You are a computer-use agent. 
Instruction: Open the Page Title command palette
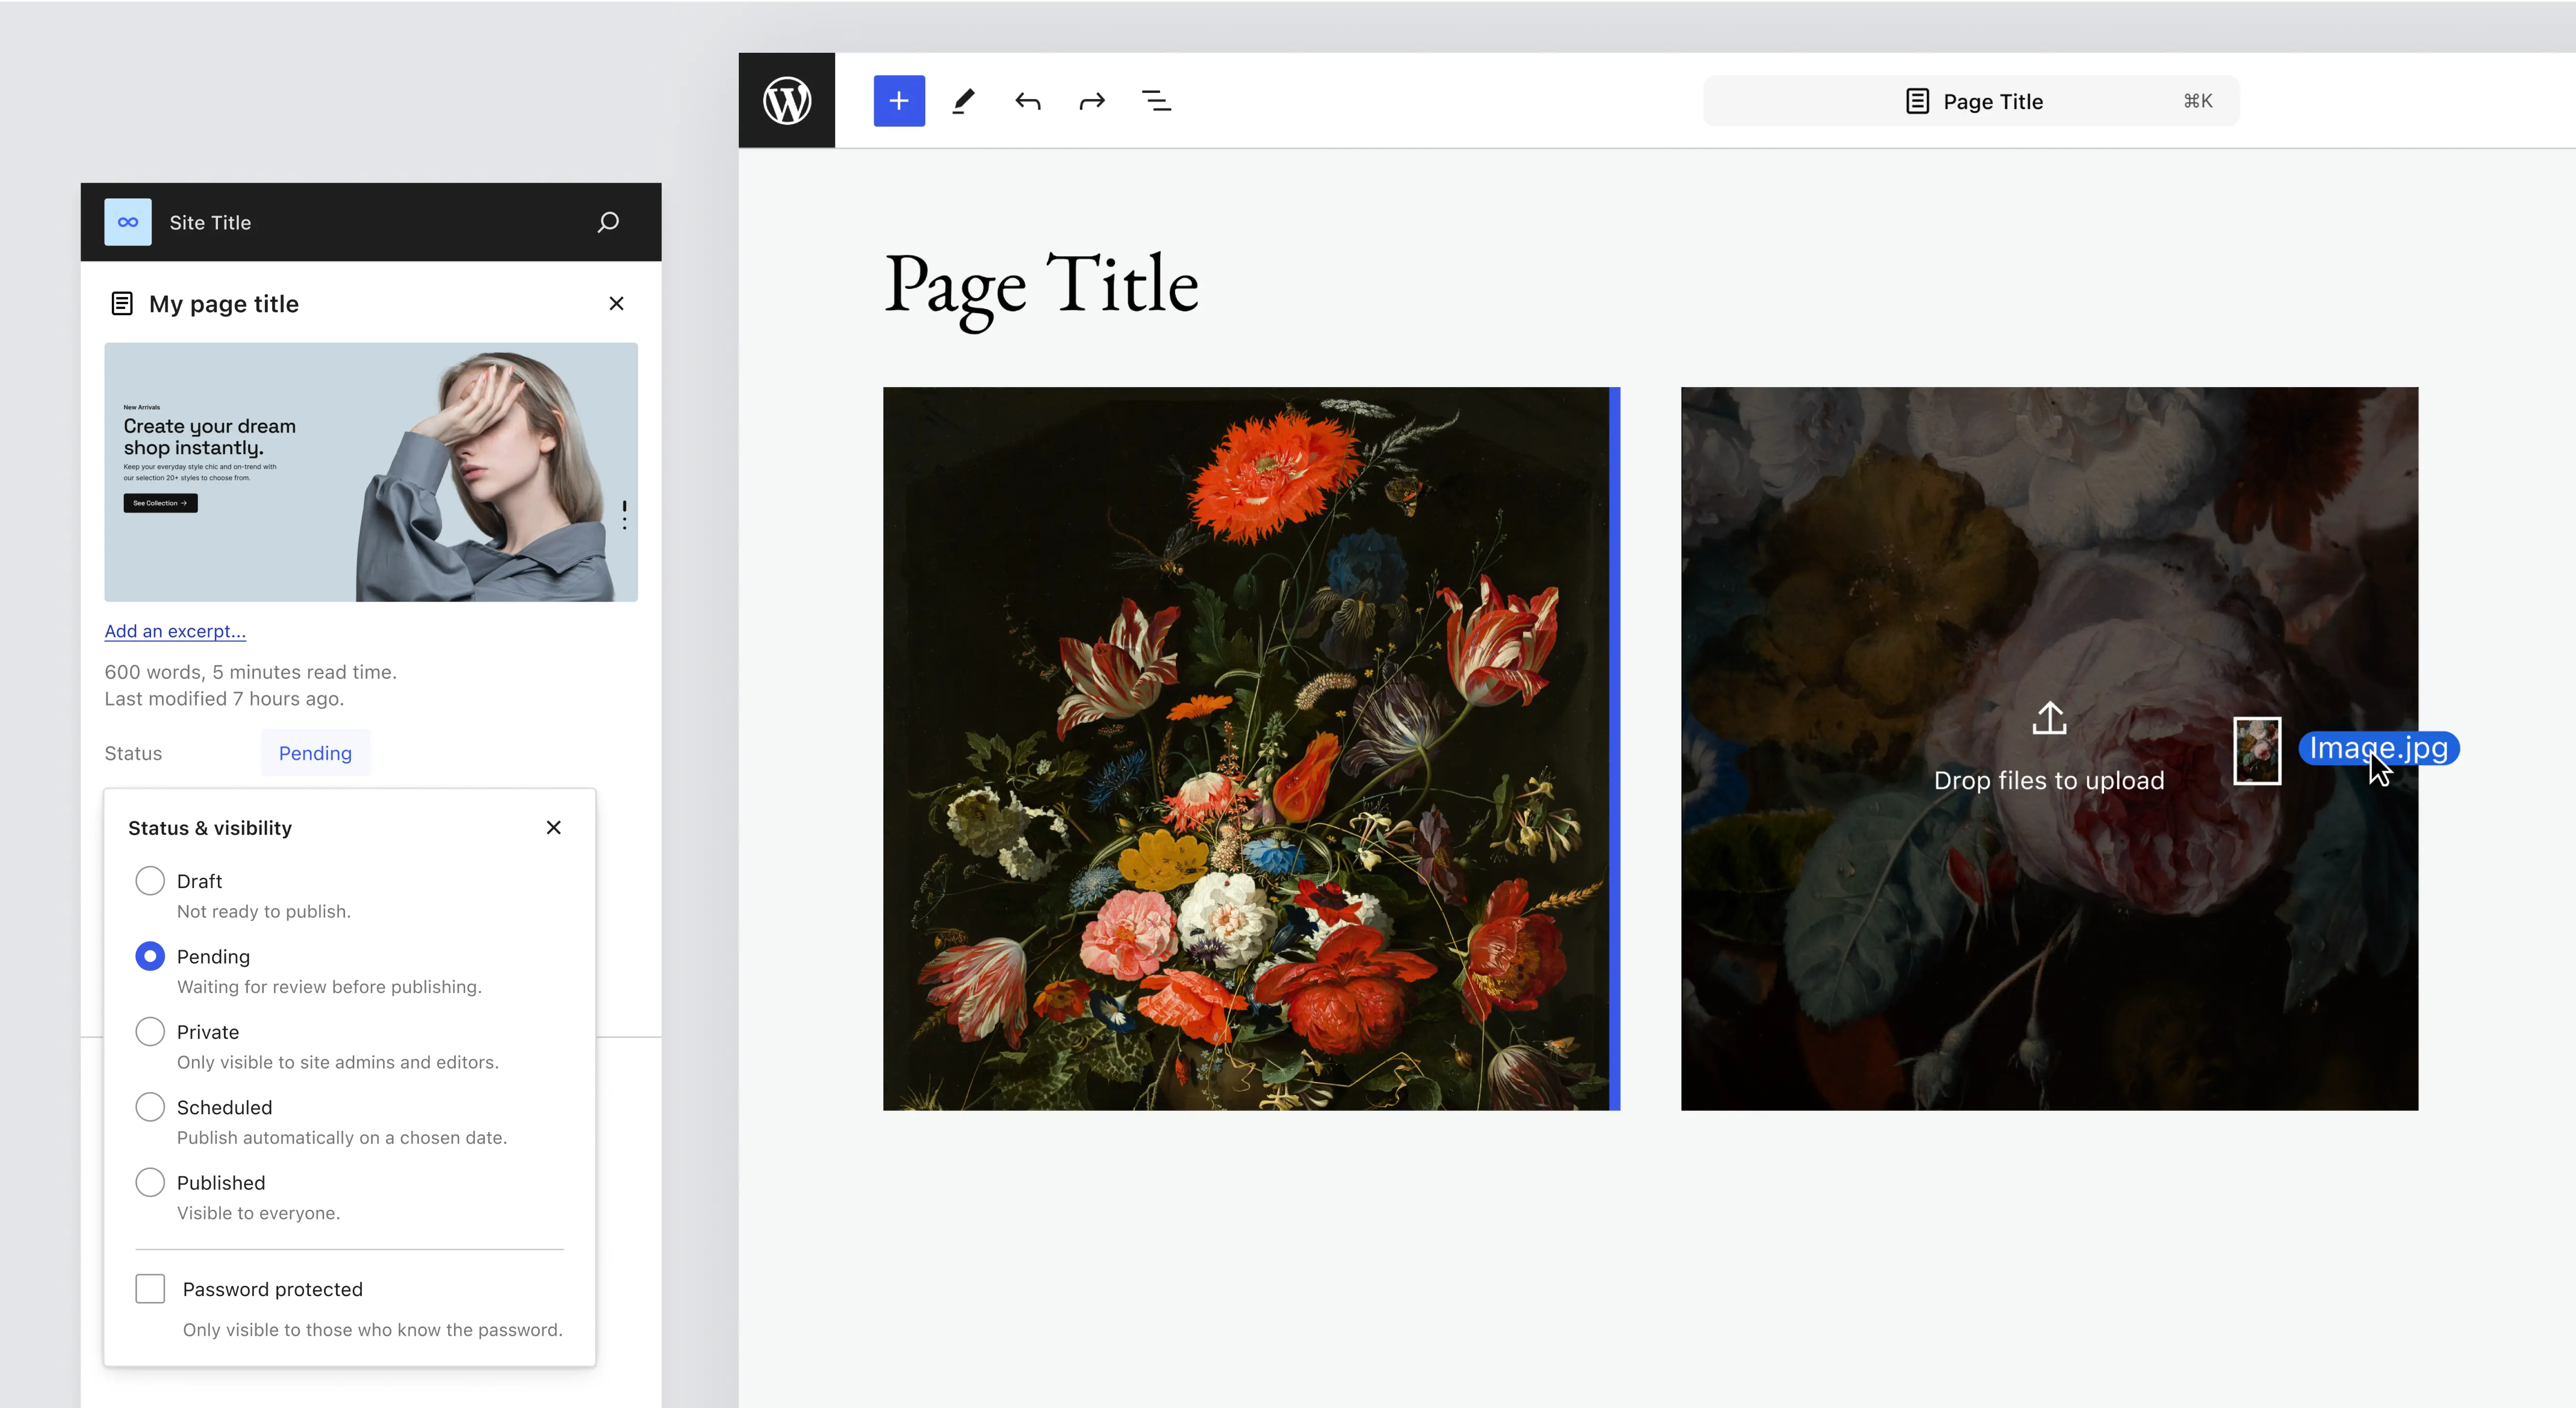[1970, 101]
